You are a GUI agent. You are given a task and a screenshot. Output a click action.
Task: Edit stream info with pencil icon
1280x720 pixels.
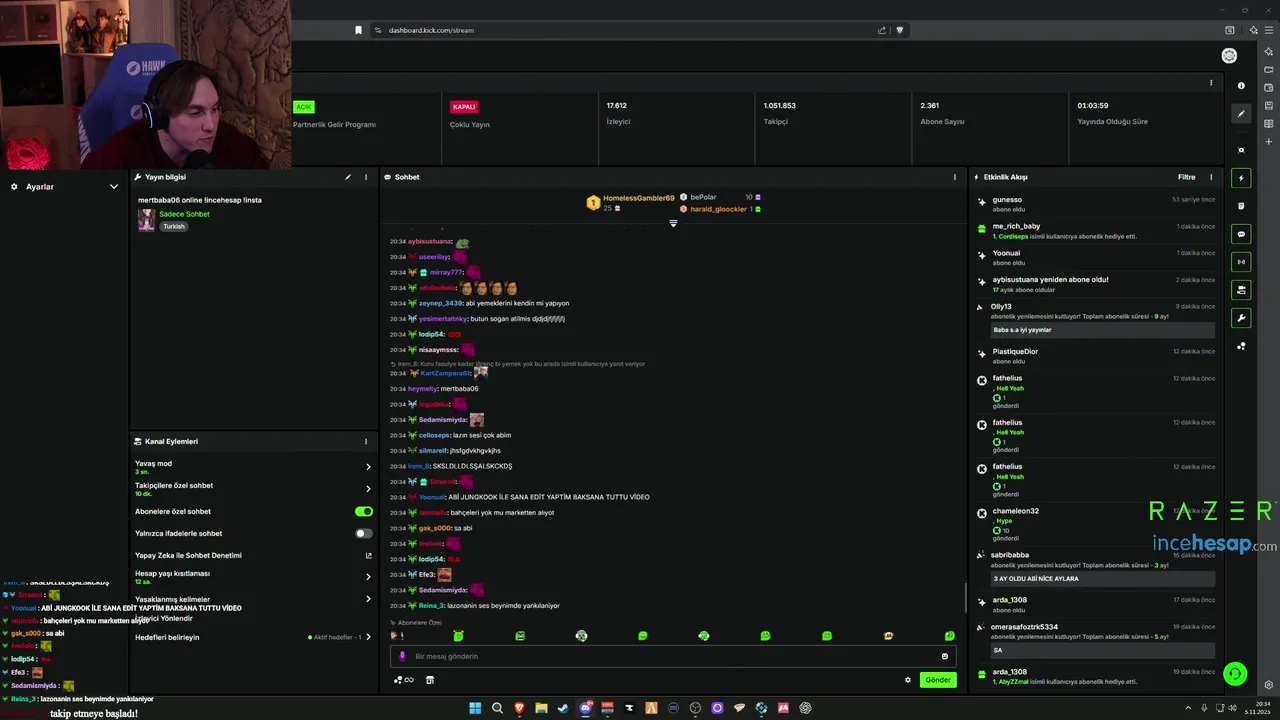348,177
